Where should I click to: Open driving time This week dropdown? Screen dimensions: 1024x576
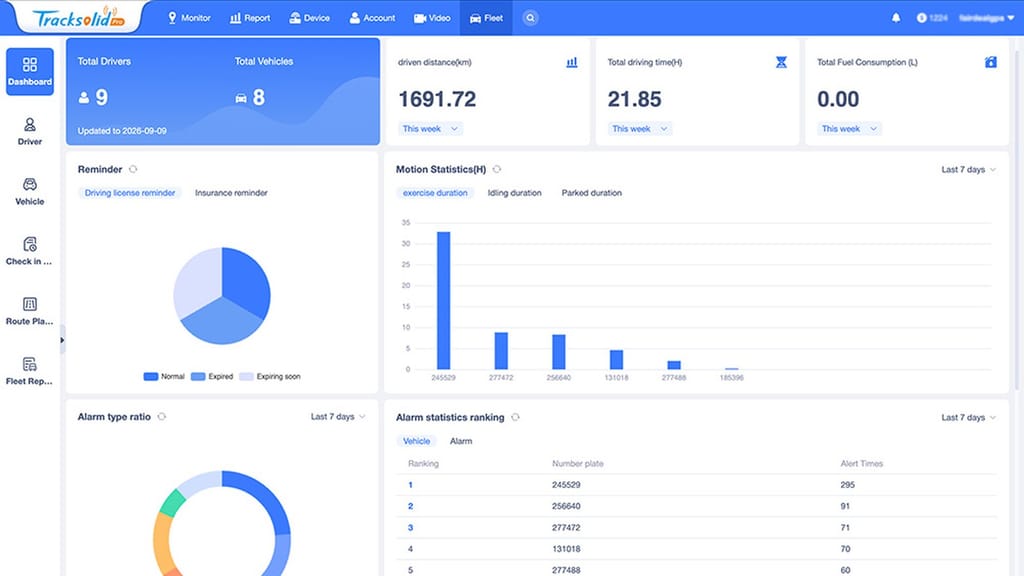[640, 129]
